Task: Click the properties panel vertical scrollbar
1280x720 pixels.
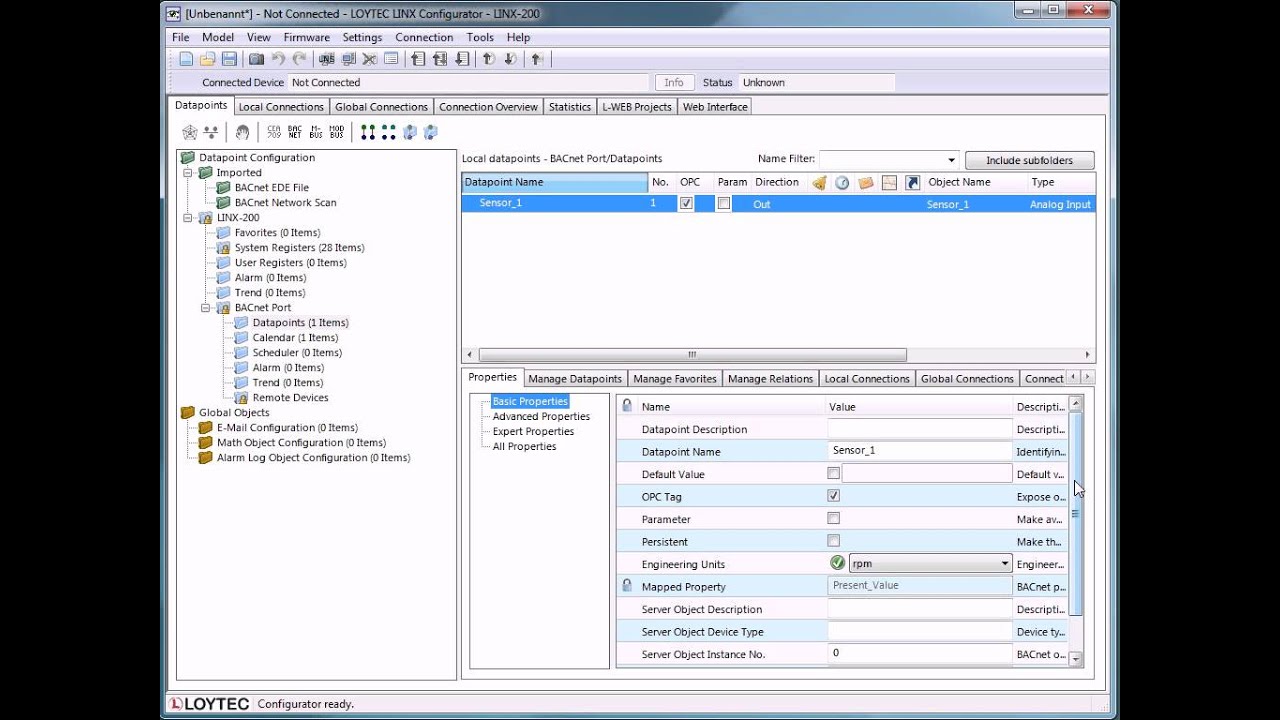Action: 1076,513
